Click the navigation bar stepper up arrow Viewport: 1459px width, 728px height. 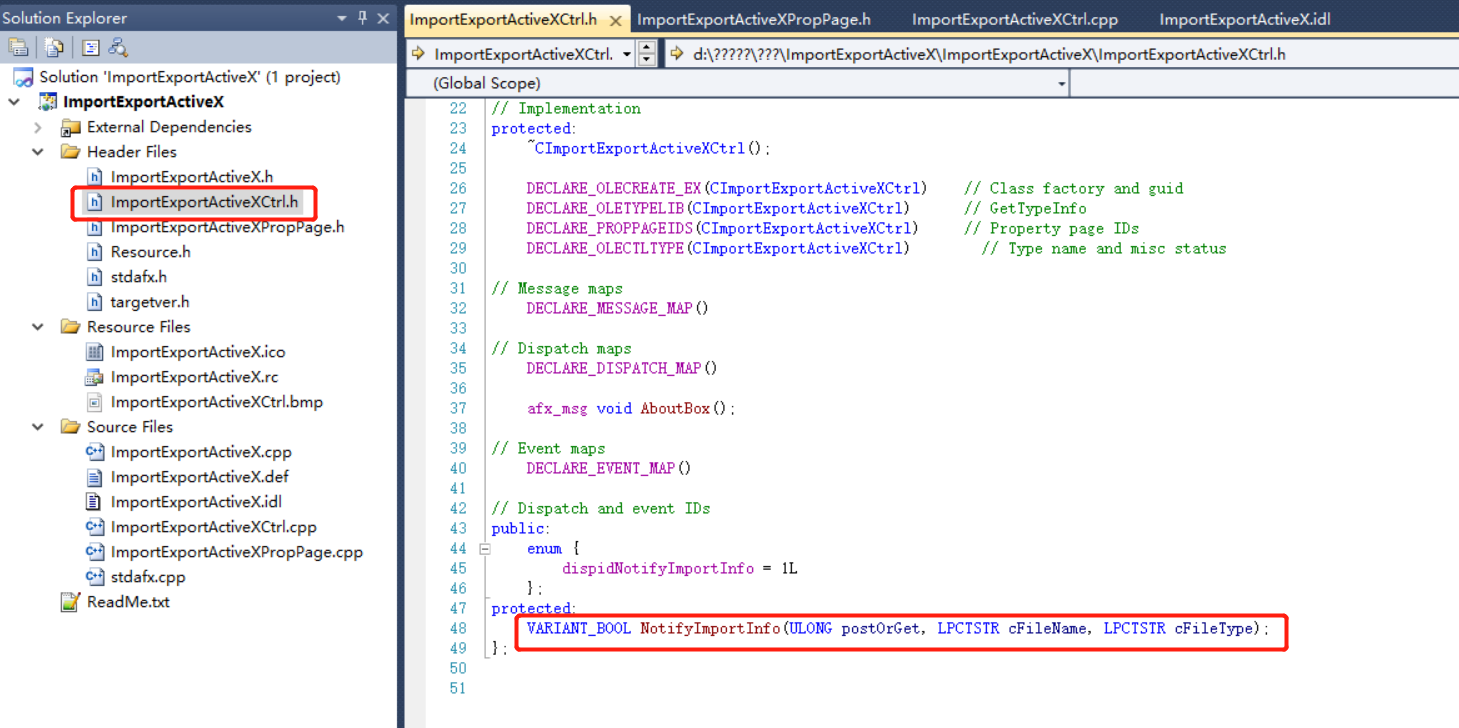[646, 48]
